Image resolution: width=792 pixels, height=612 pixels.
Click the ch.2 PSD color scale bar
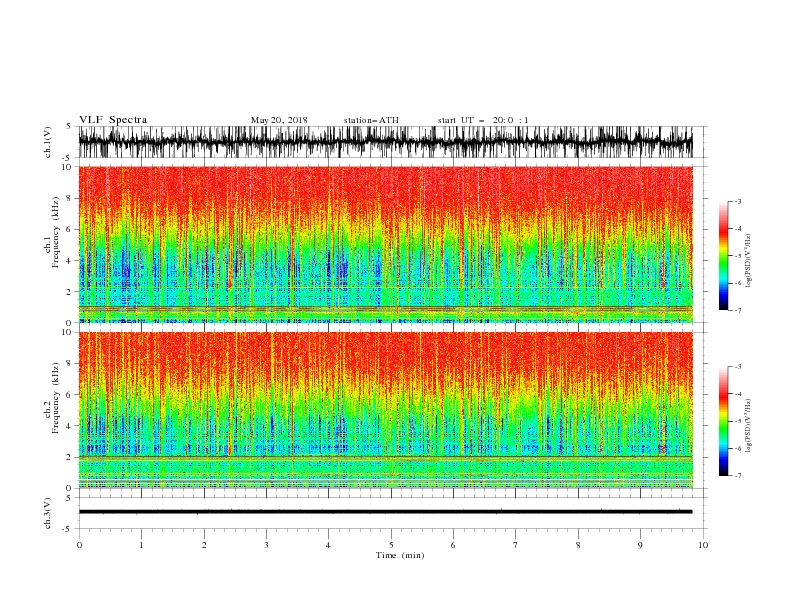point(724,421)
